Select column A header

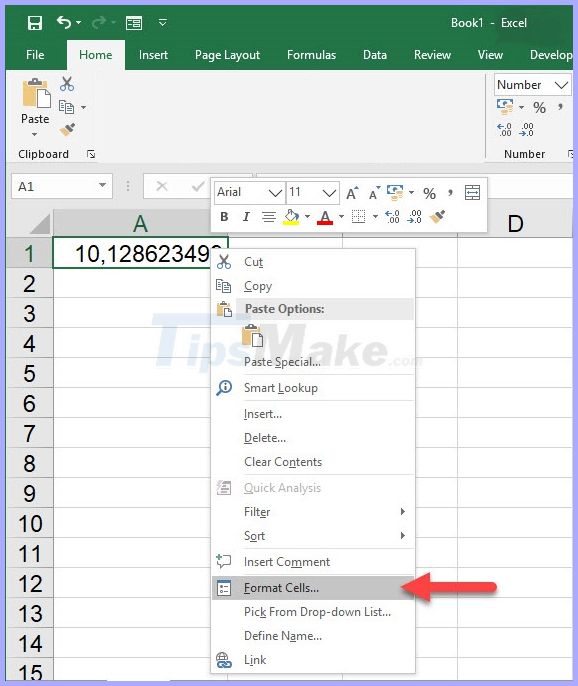tap(140, 224)
